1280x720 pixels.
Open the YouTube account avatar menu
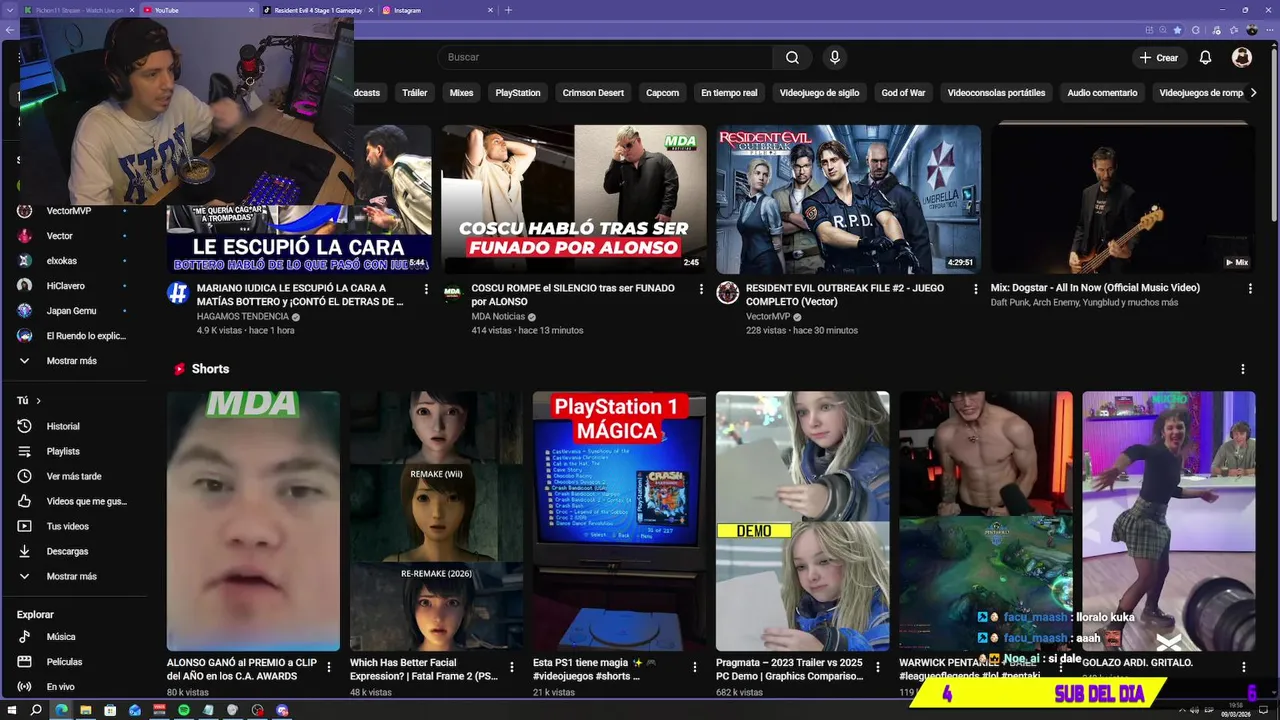pos(1242,58)
